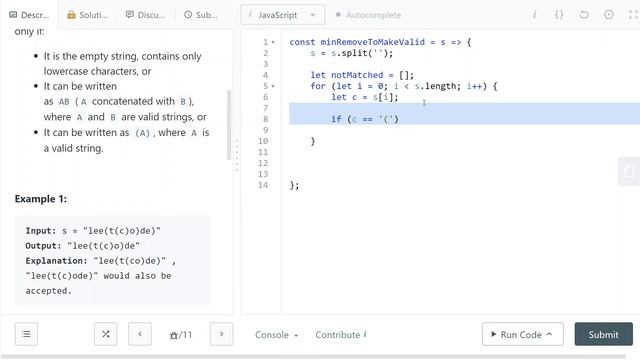640x360 pixels.
Task: Go to the next problem
Action: (x=221, y=334)
